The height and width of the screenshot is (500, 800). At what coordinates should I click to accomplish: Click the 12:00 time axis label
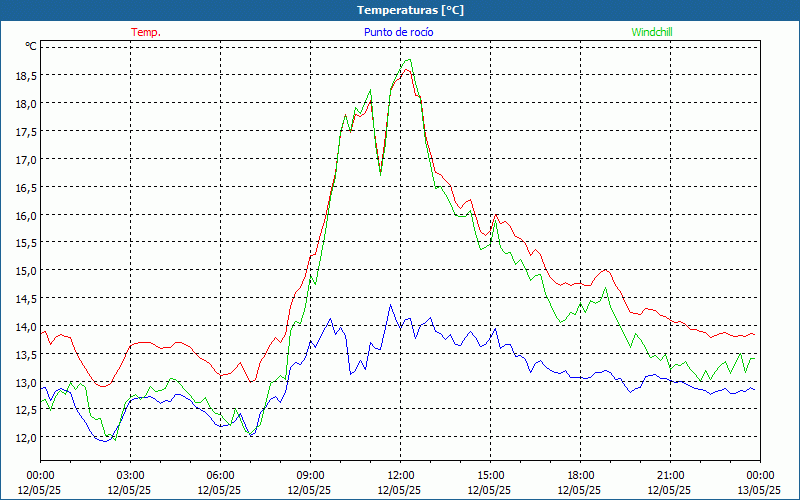[400, 475]
